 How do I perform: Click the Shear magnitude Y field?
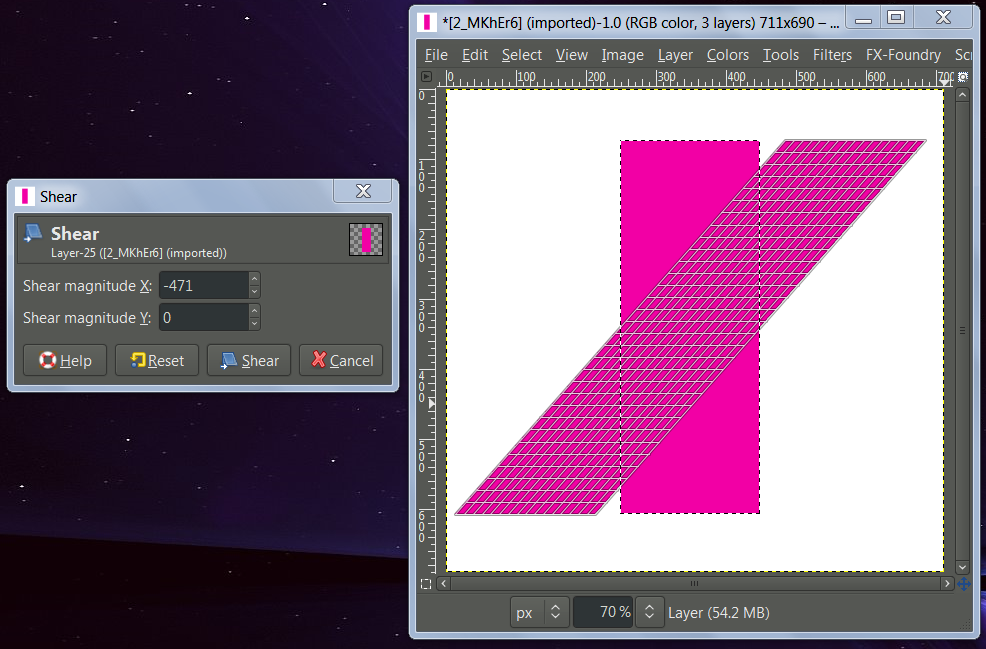click(204, 318)
